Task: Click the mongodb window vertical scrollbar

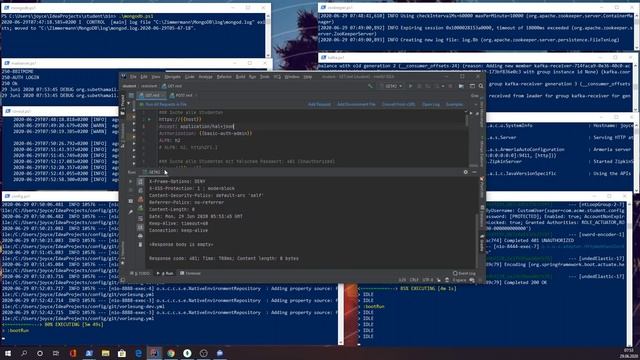Action: (268, 35)
